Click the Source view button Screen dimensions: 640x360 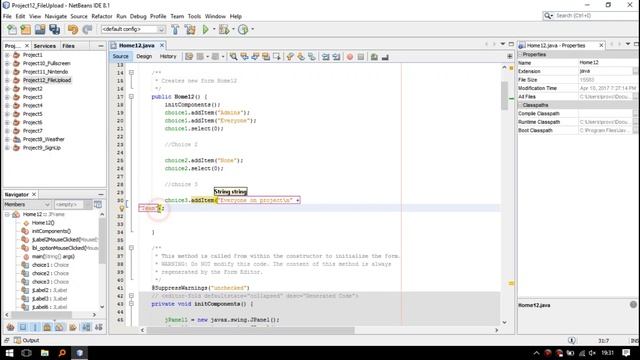[120, 56]
